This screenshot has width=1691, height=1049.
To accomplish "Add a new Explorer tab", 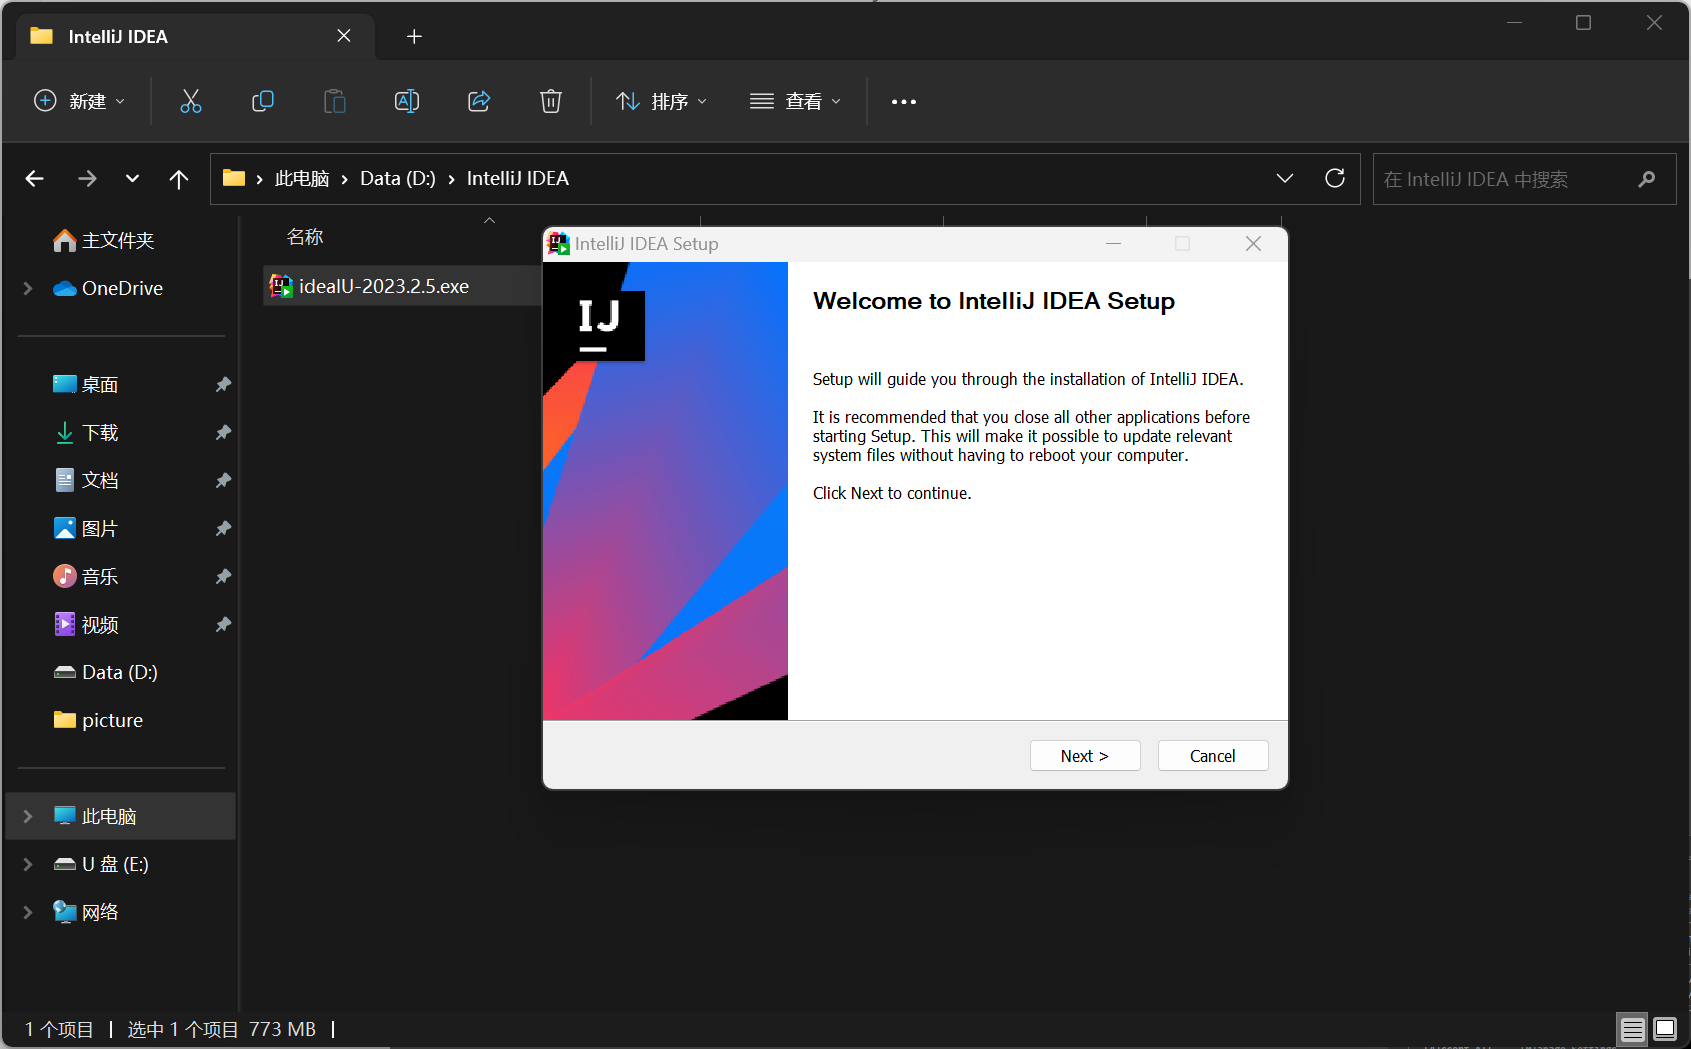I will coord(414,37).
